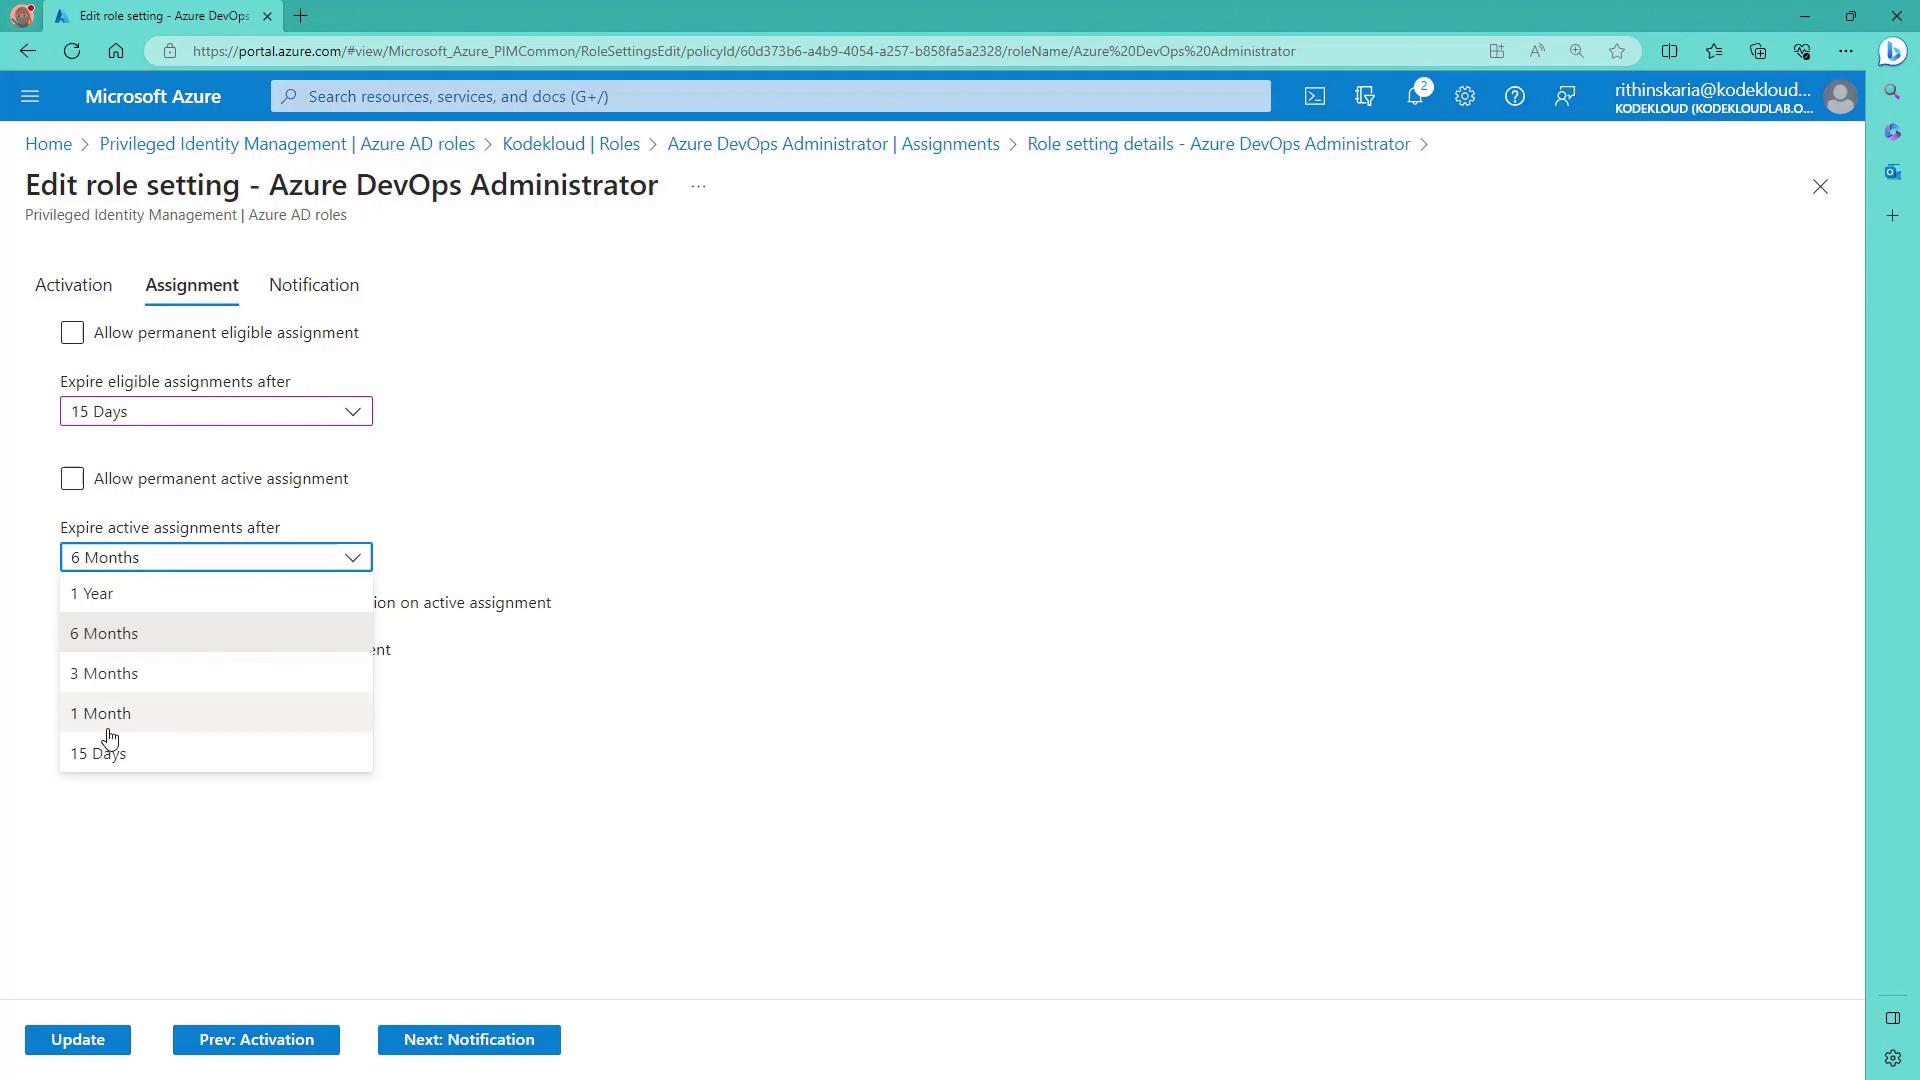This screenshot has width=1920, height=1080.
Task: Open the feedback icon in header
Action: [x=1564, y=97]
